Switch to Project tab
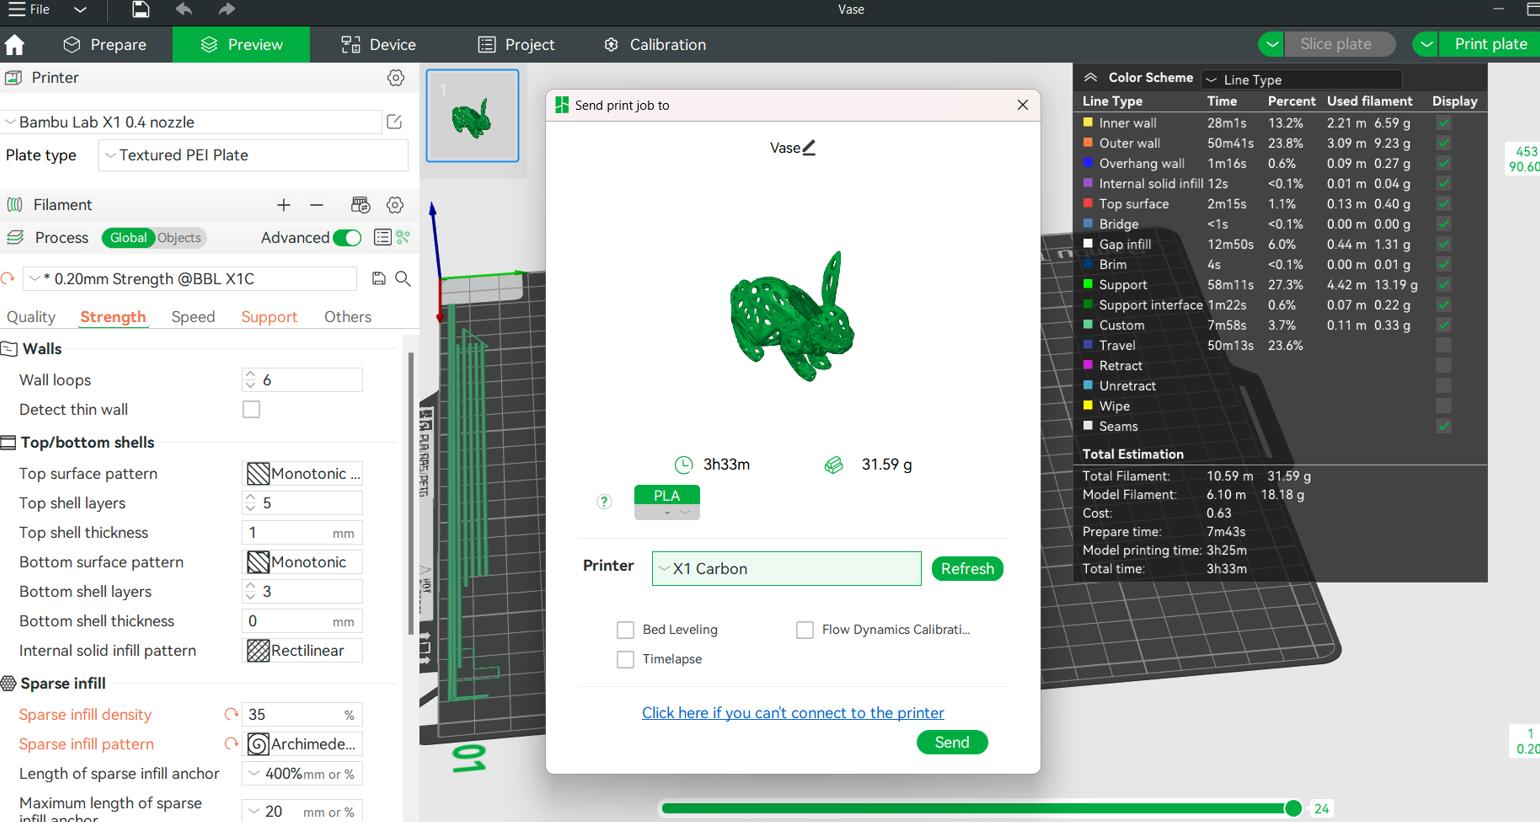The width and height of the screenshot is (1540, 822). tap(516, 45)
